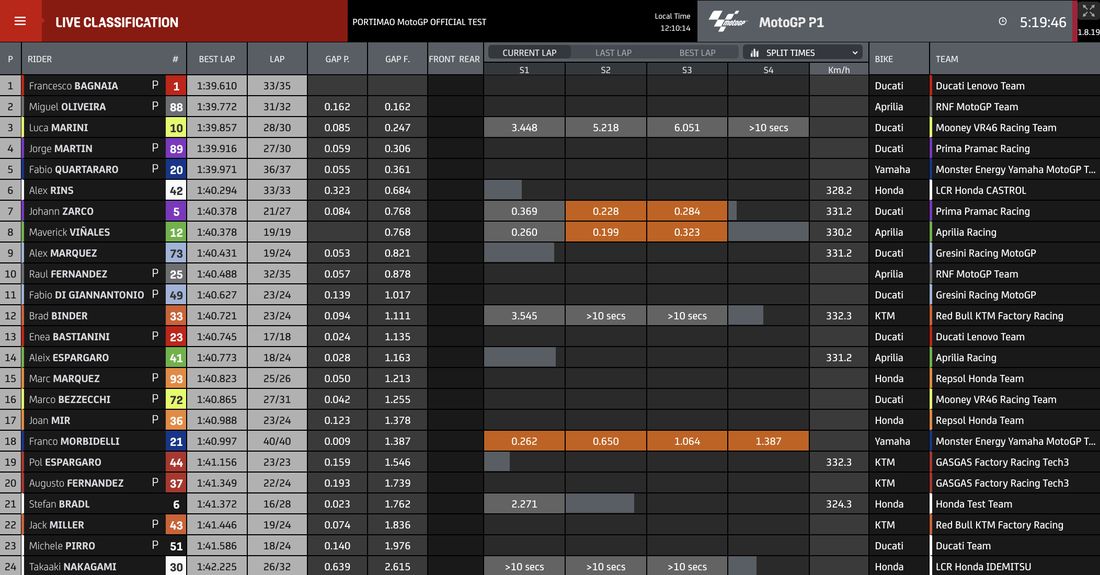Open the Split Times dropdown
Viewport: 1100px width, 575px height.
click(x=805, y=53)
